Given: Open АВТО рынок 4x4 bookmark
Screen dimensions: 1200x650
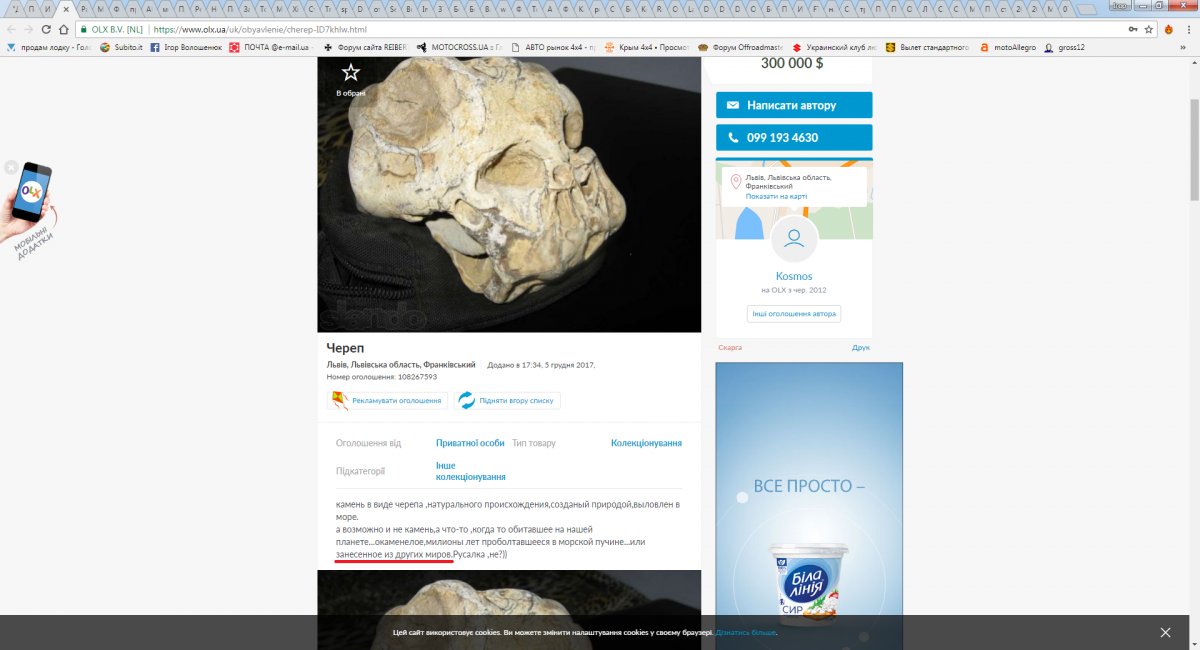Looking at the screenshot, I should click(553, 47).
